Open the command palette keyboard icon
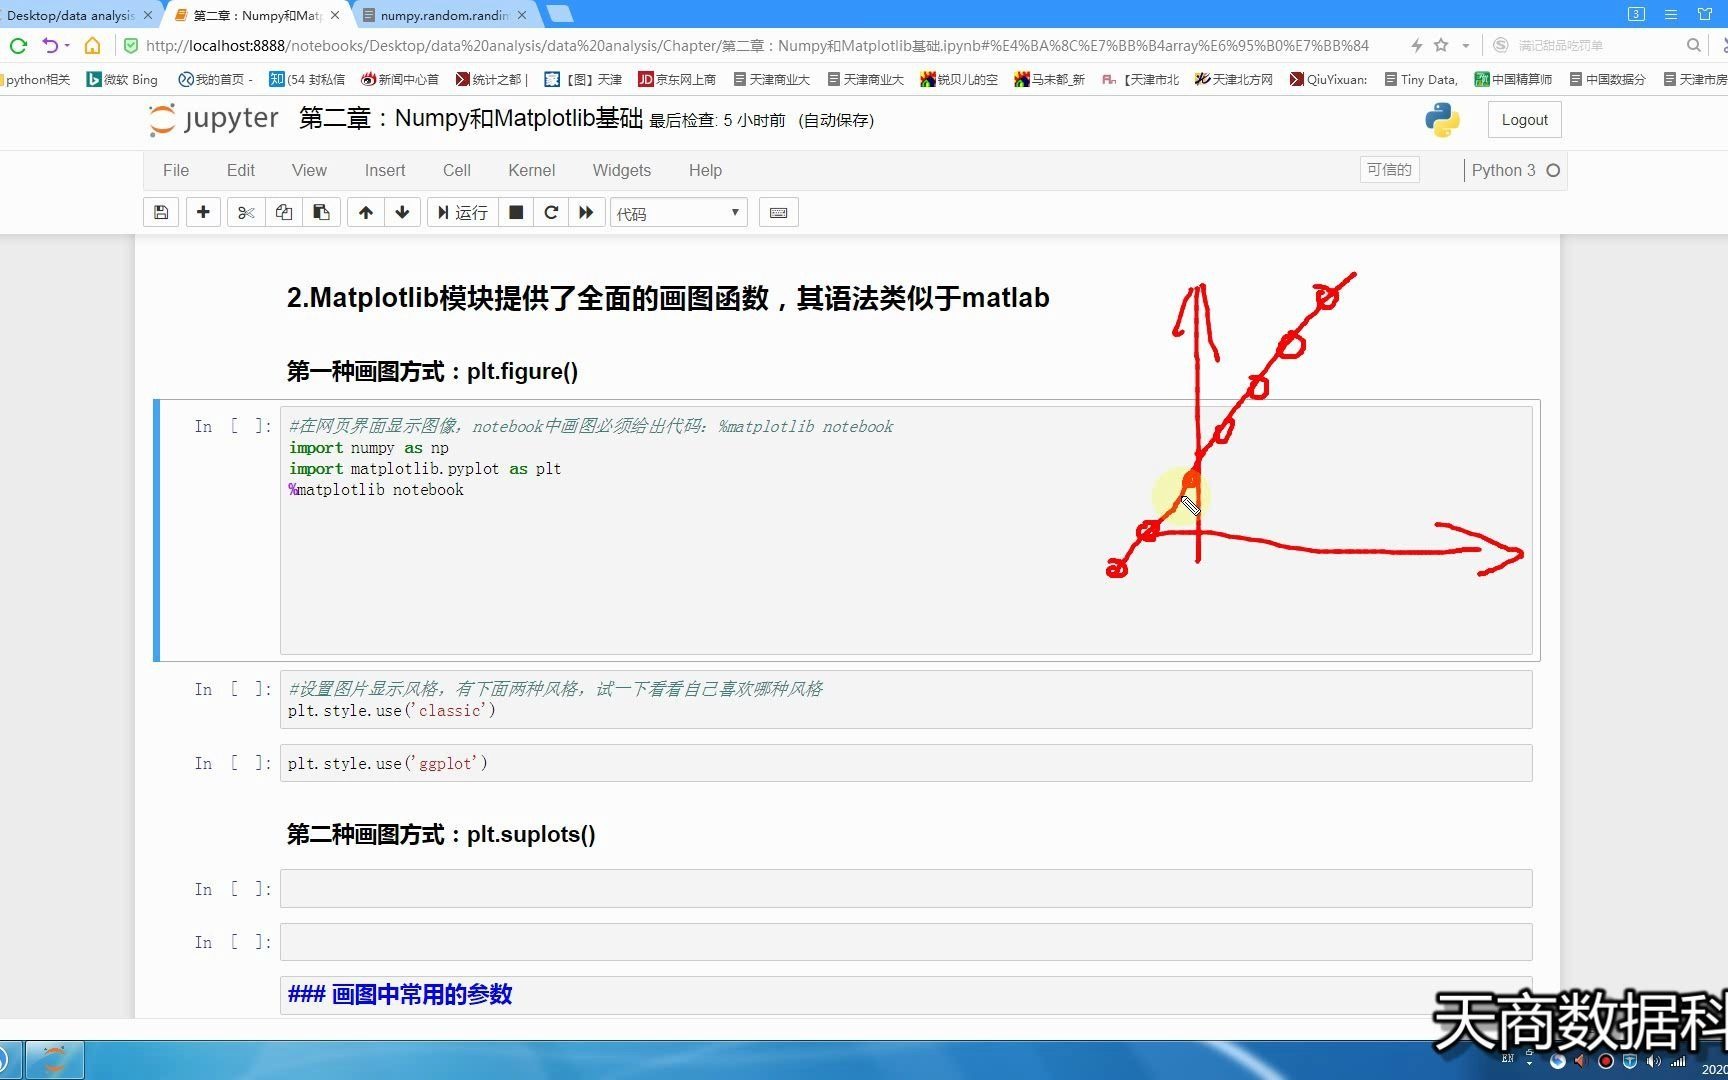 778,212
